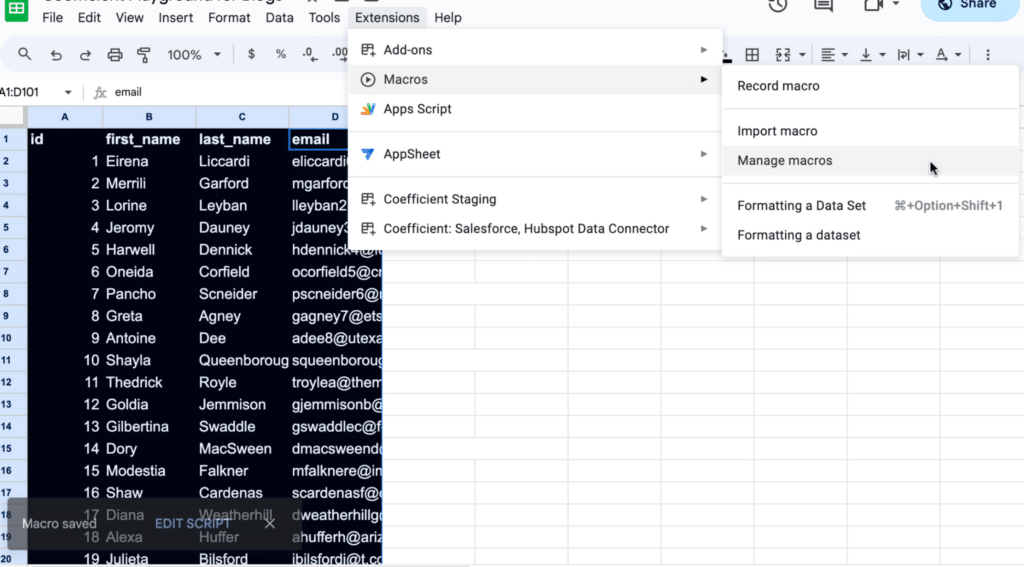
Task: Click the first_name header cell
Action: point(149,139)
